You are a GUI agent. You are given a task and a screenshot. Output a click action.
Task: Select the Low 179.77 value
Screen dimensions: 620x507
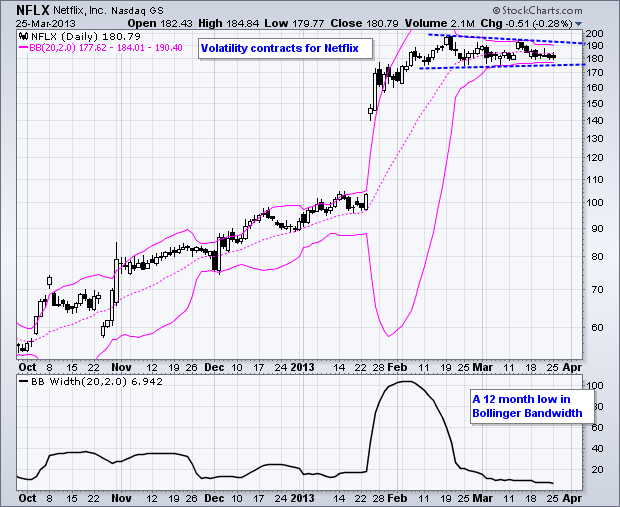tap(295, 24)
